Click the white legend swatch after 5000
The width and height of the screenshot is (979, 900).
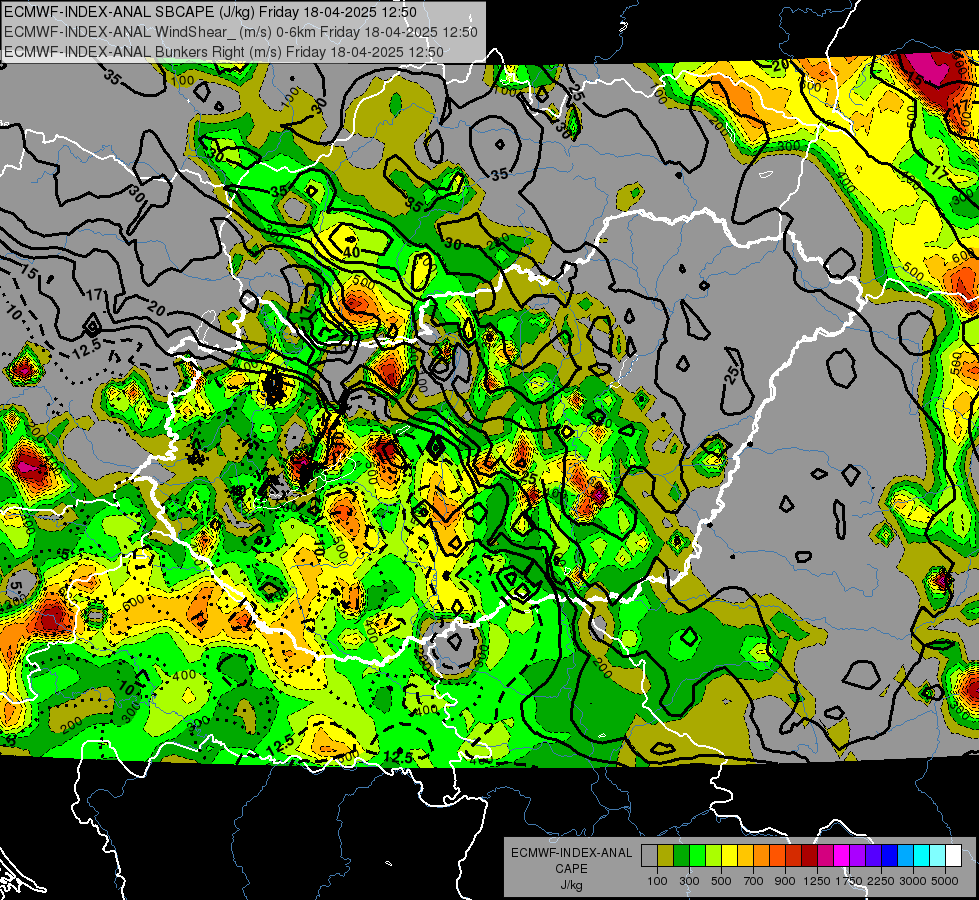coord(954,856)
